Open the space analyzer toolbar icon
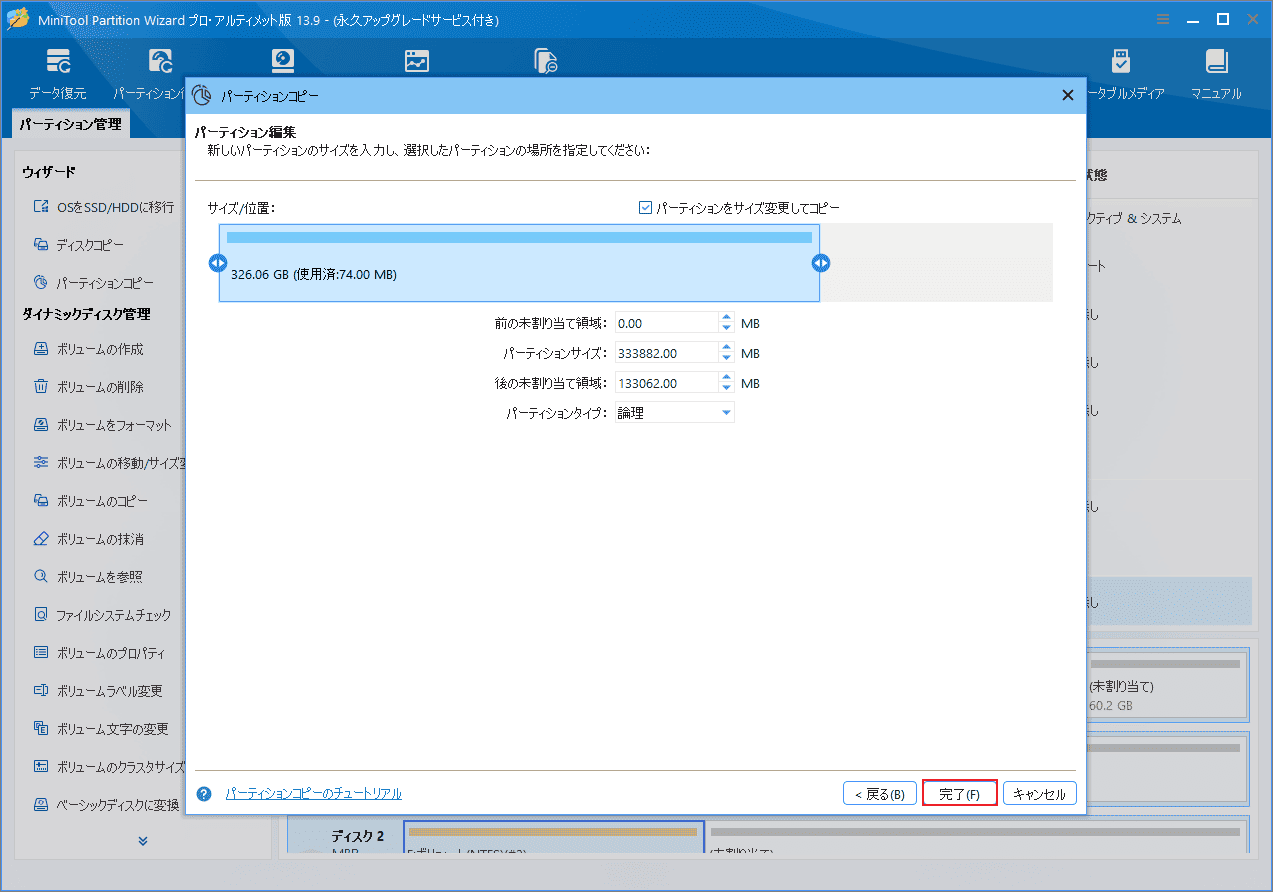This screenshot has height=892, width=1273. pyautogui.click(x=416, y=61)
